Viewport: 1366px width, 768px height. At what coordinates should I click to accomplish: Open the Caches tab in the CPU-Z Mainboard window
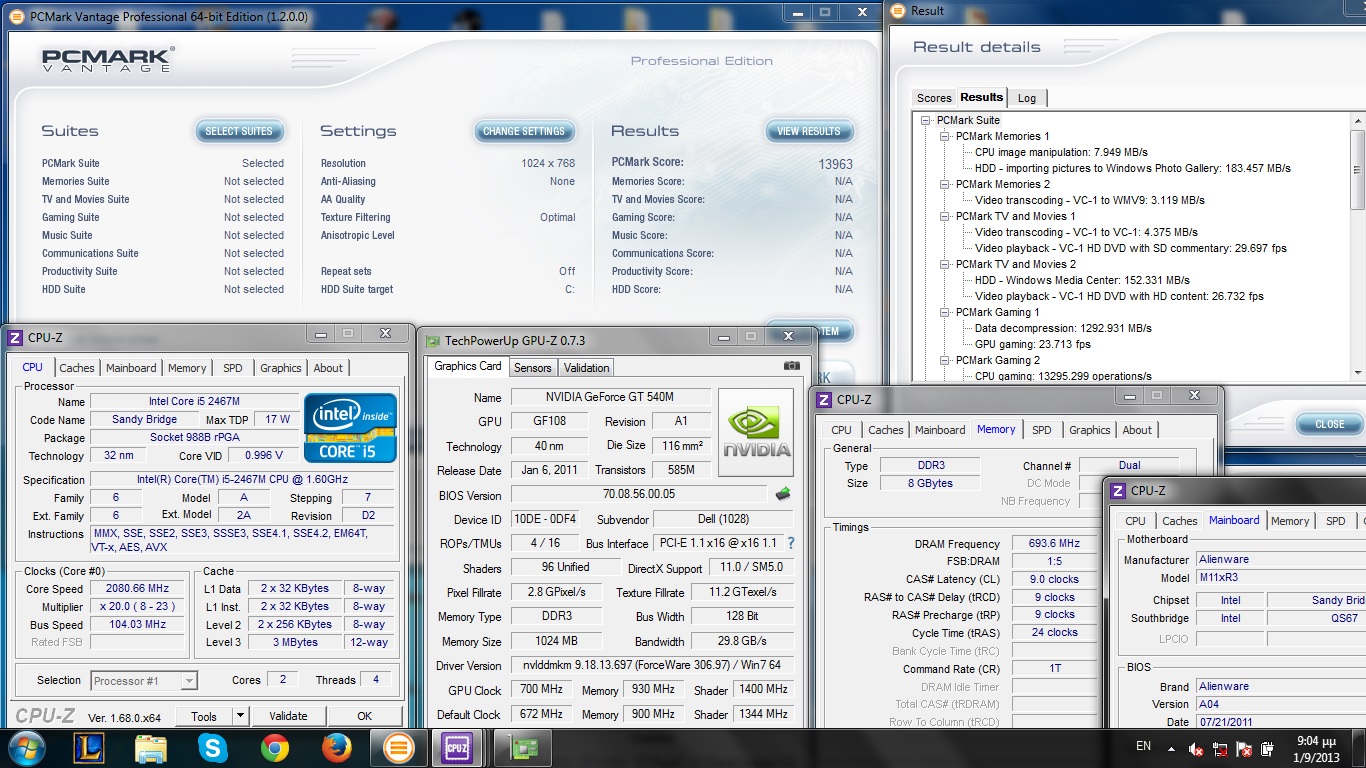1180,521
